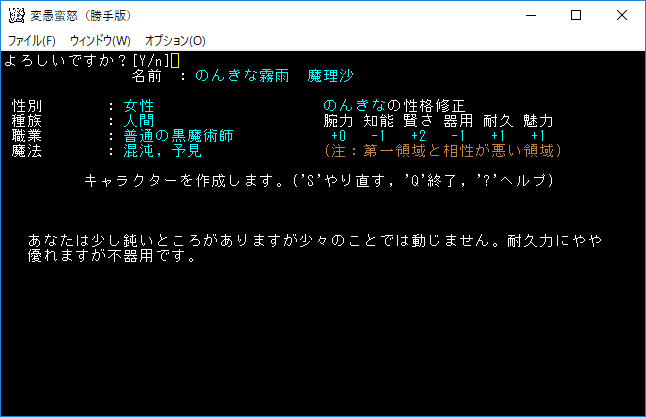Select the 人間 race value
The image size is (646, 417).
pyautogui.click(x=139, y=121)
